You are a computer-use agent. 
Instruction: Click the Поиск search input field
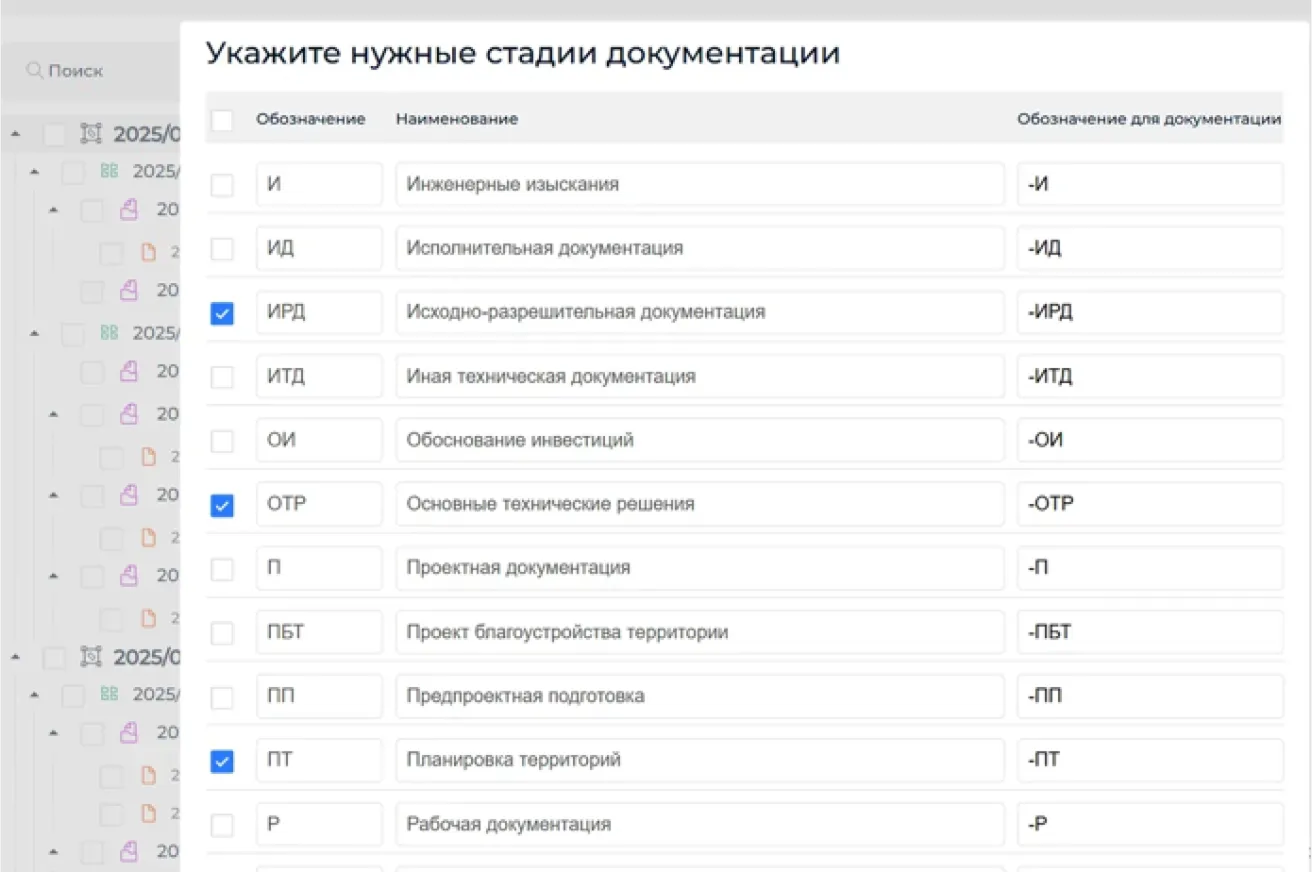click(90, 70)
